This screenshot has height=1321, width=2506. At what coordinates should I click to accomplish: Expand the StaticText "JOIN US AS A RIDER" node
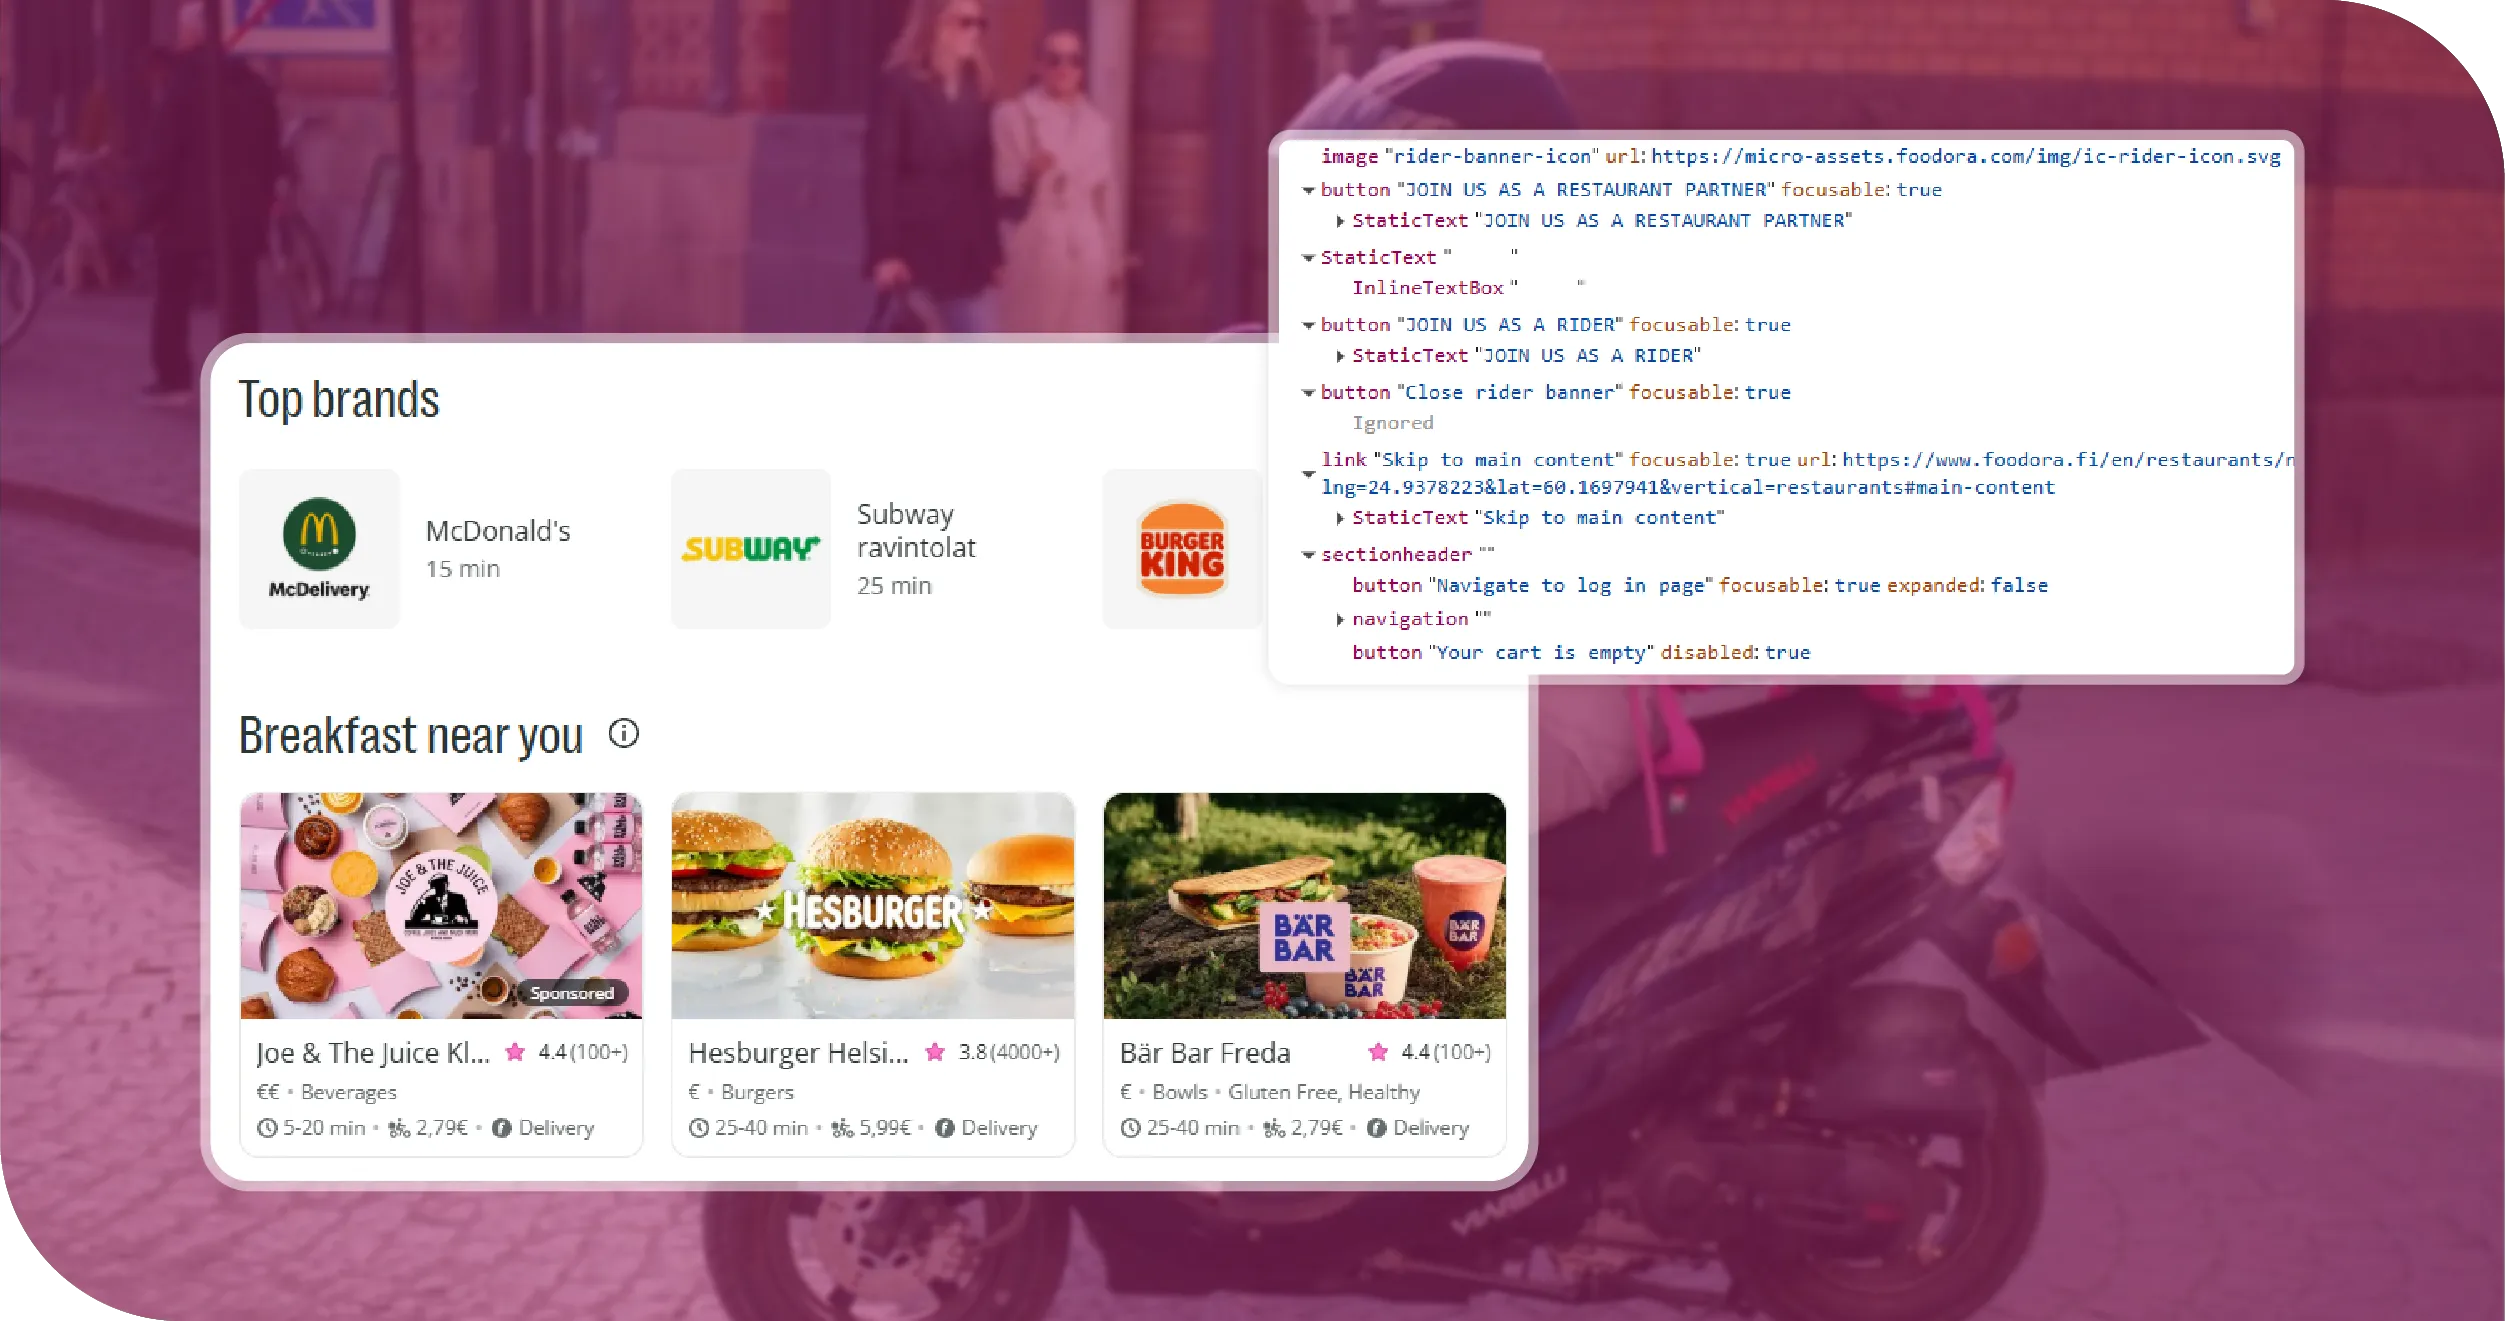point(1340,355)
